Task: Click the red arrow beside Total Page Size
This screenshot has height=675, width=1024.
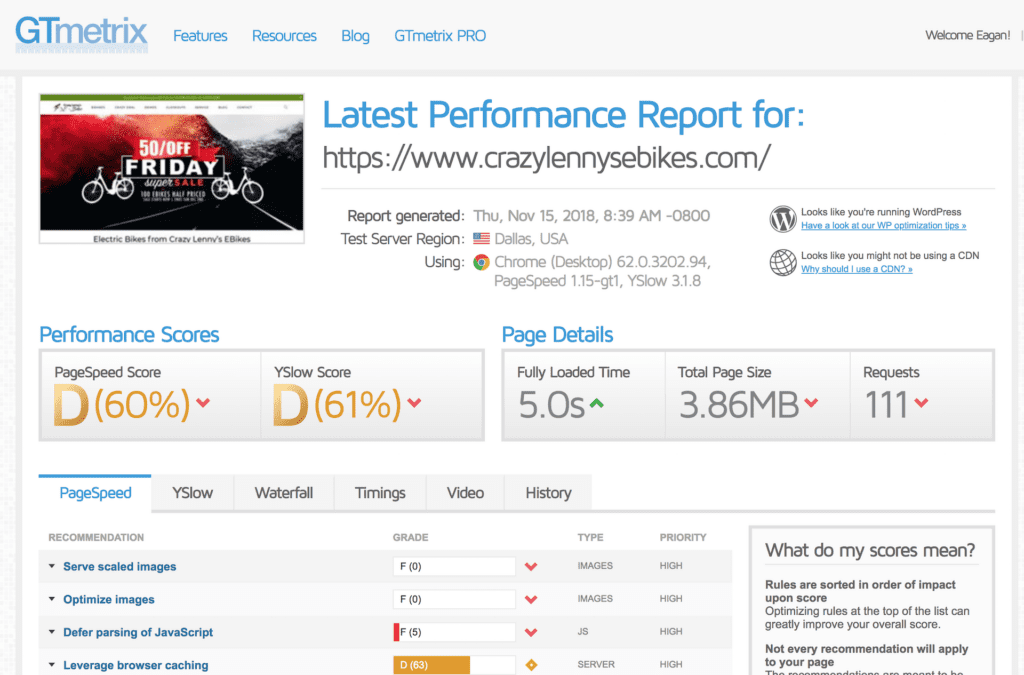Action: click(811, 403)
